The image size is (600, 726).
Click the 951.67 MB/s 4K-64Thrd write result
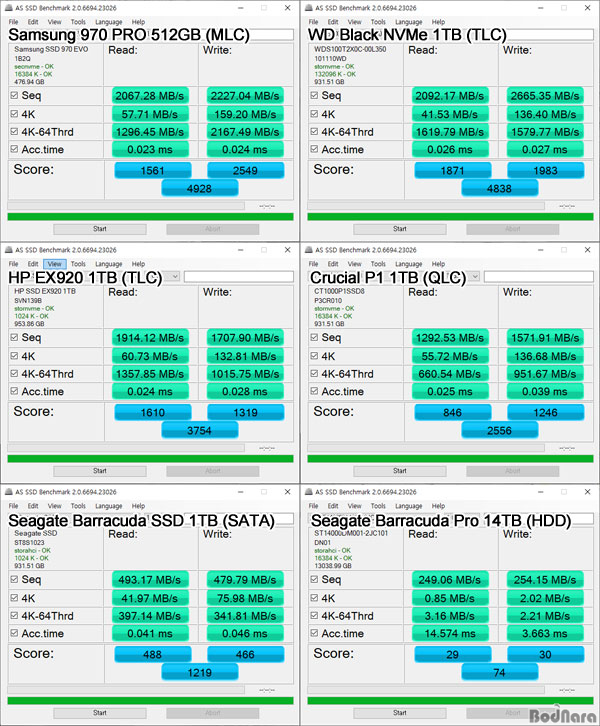point(545,374)
